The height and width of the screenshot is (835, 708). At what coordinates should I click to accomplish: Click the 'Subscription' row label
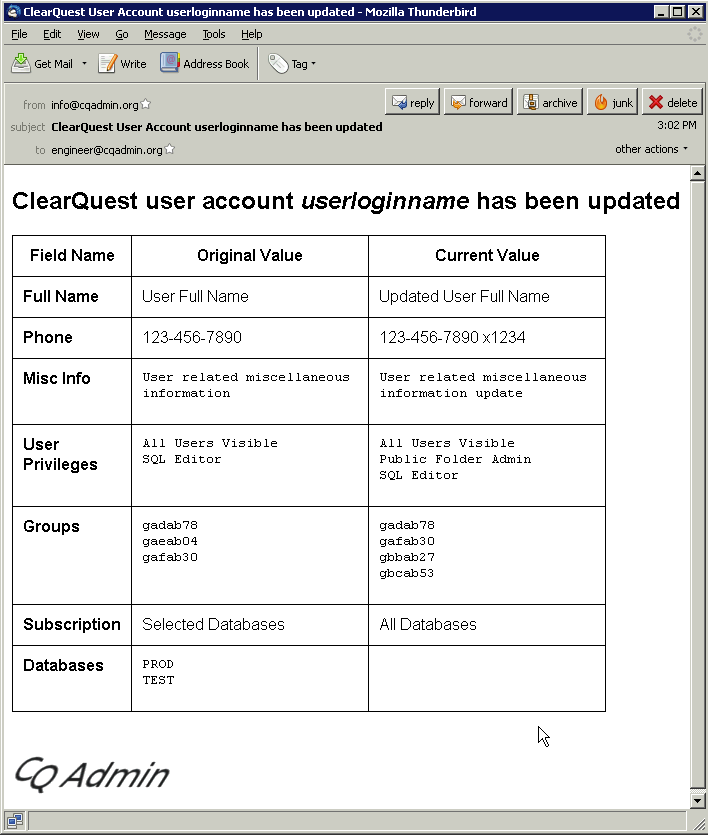pos(72,625)
